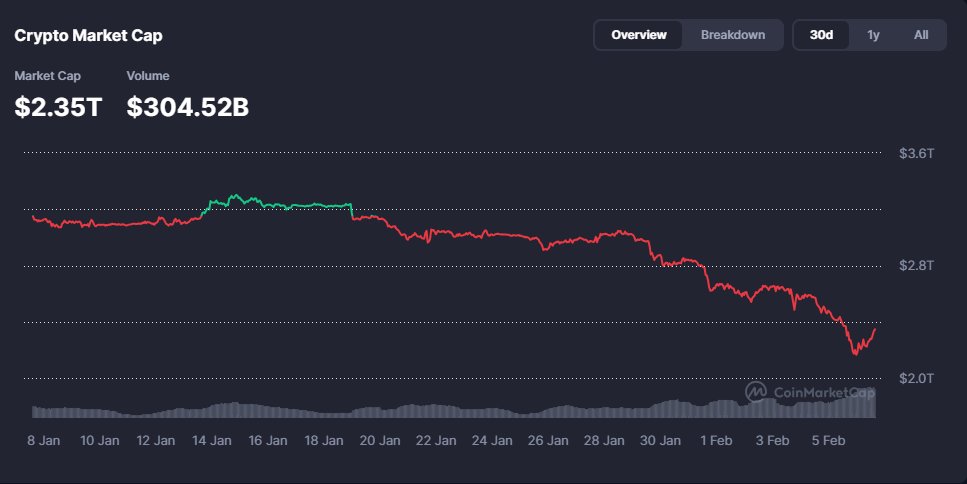Click the 8 Jan date label
The width and height of the screenshot is (967, 484).
[x=44, y=440]
